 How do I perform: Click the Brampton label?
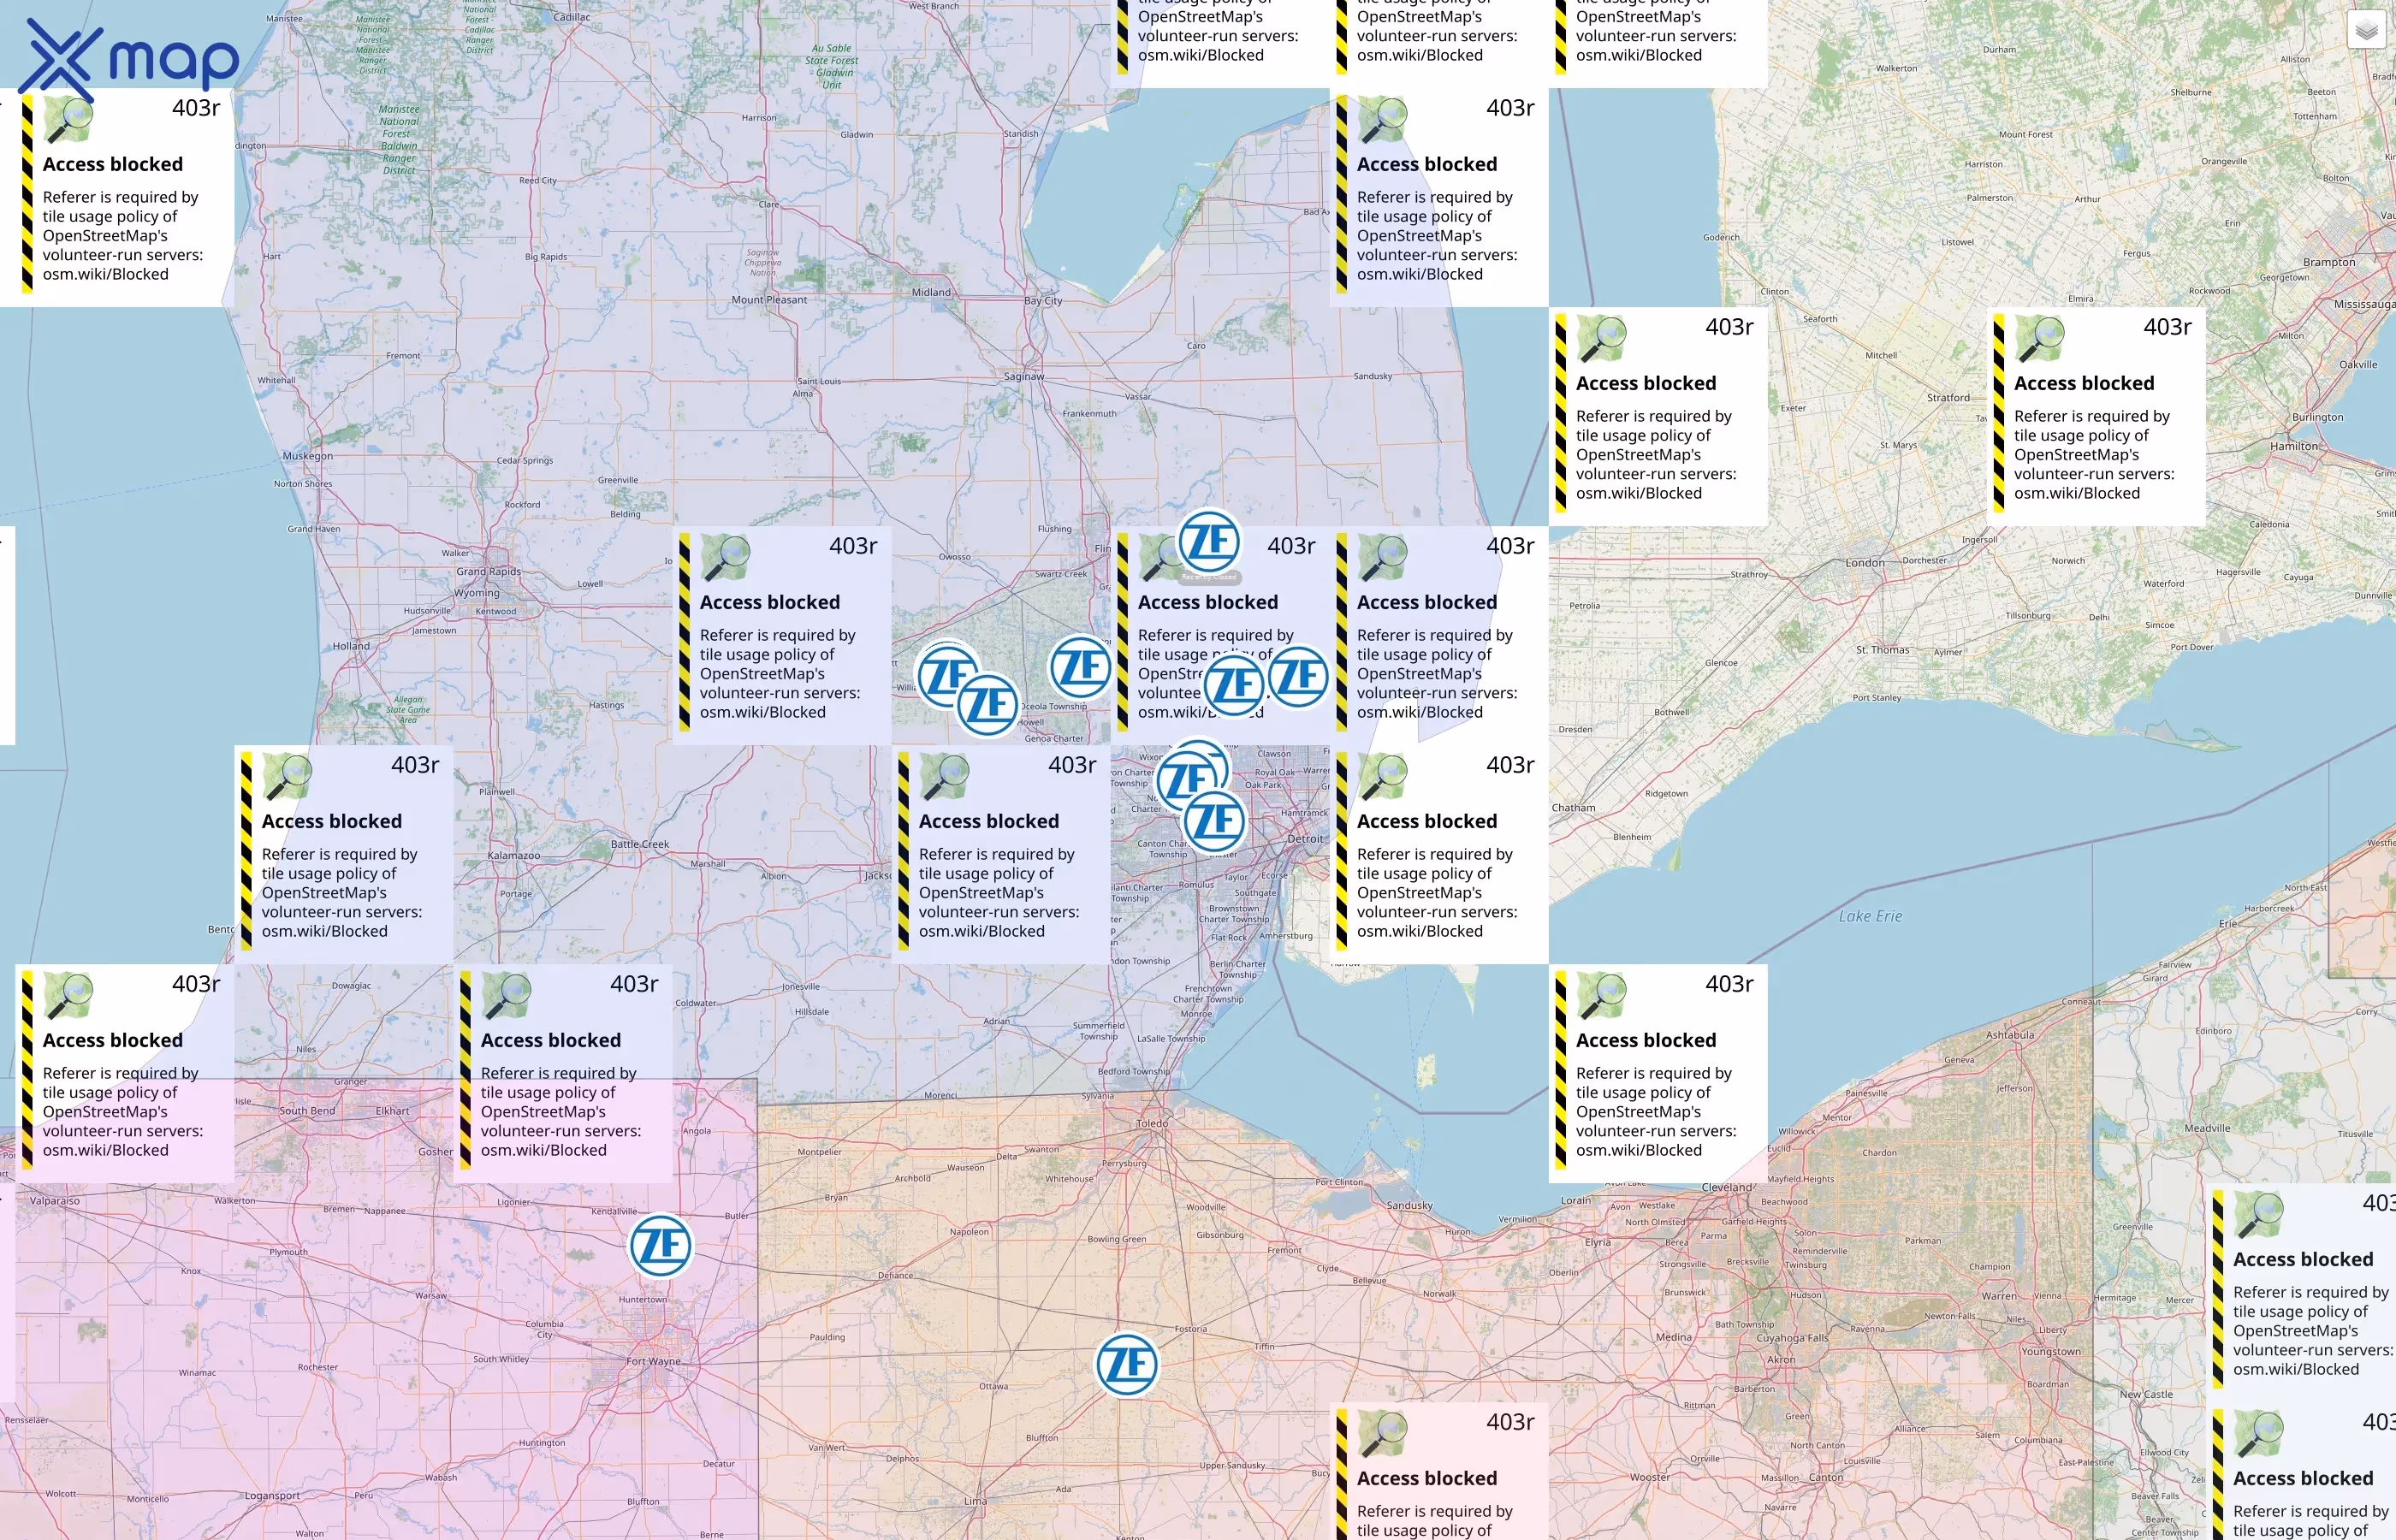(x=2329, y=262)
